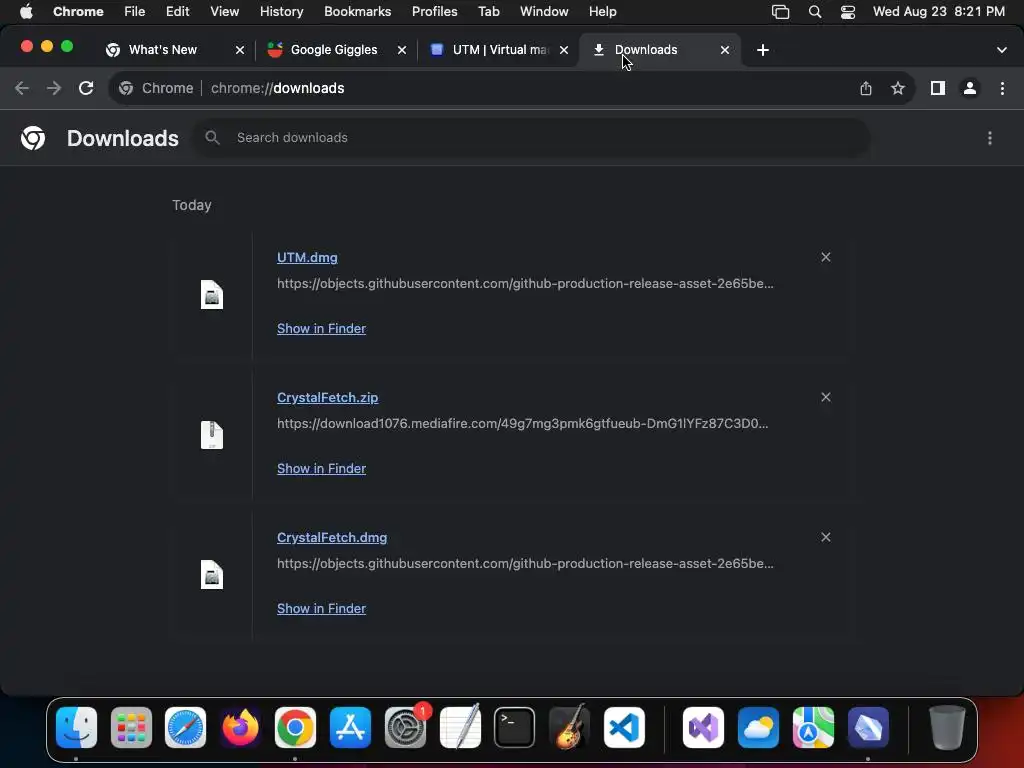This screenshot has width=1024, height=768.
Task: Launch Visual Studio Code from the Dock
Action: click(x=624, y=727)
